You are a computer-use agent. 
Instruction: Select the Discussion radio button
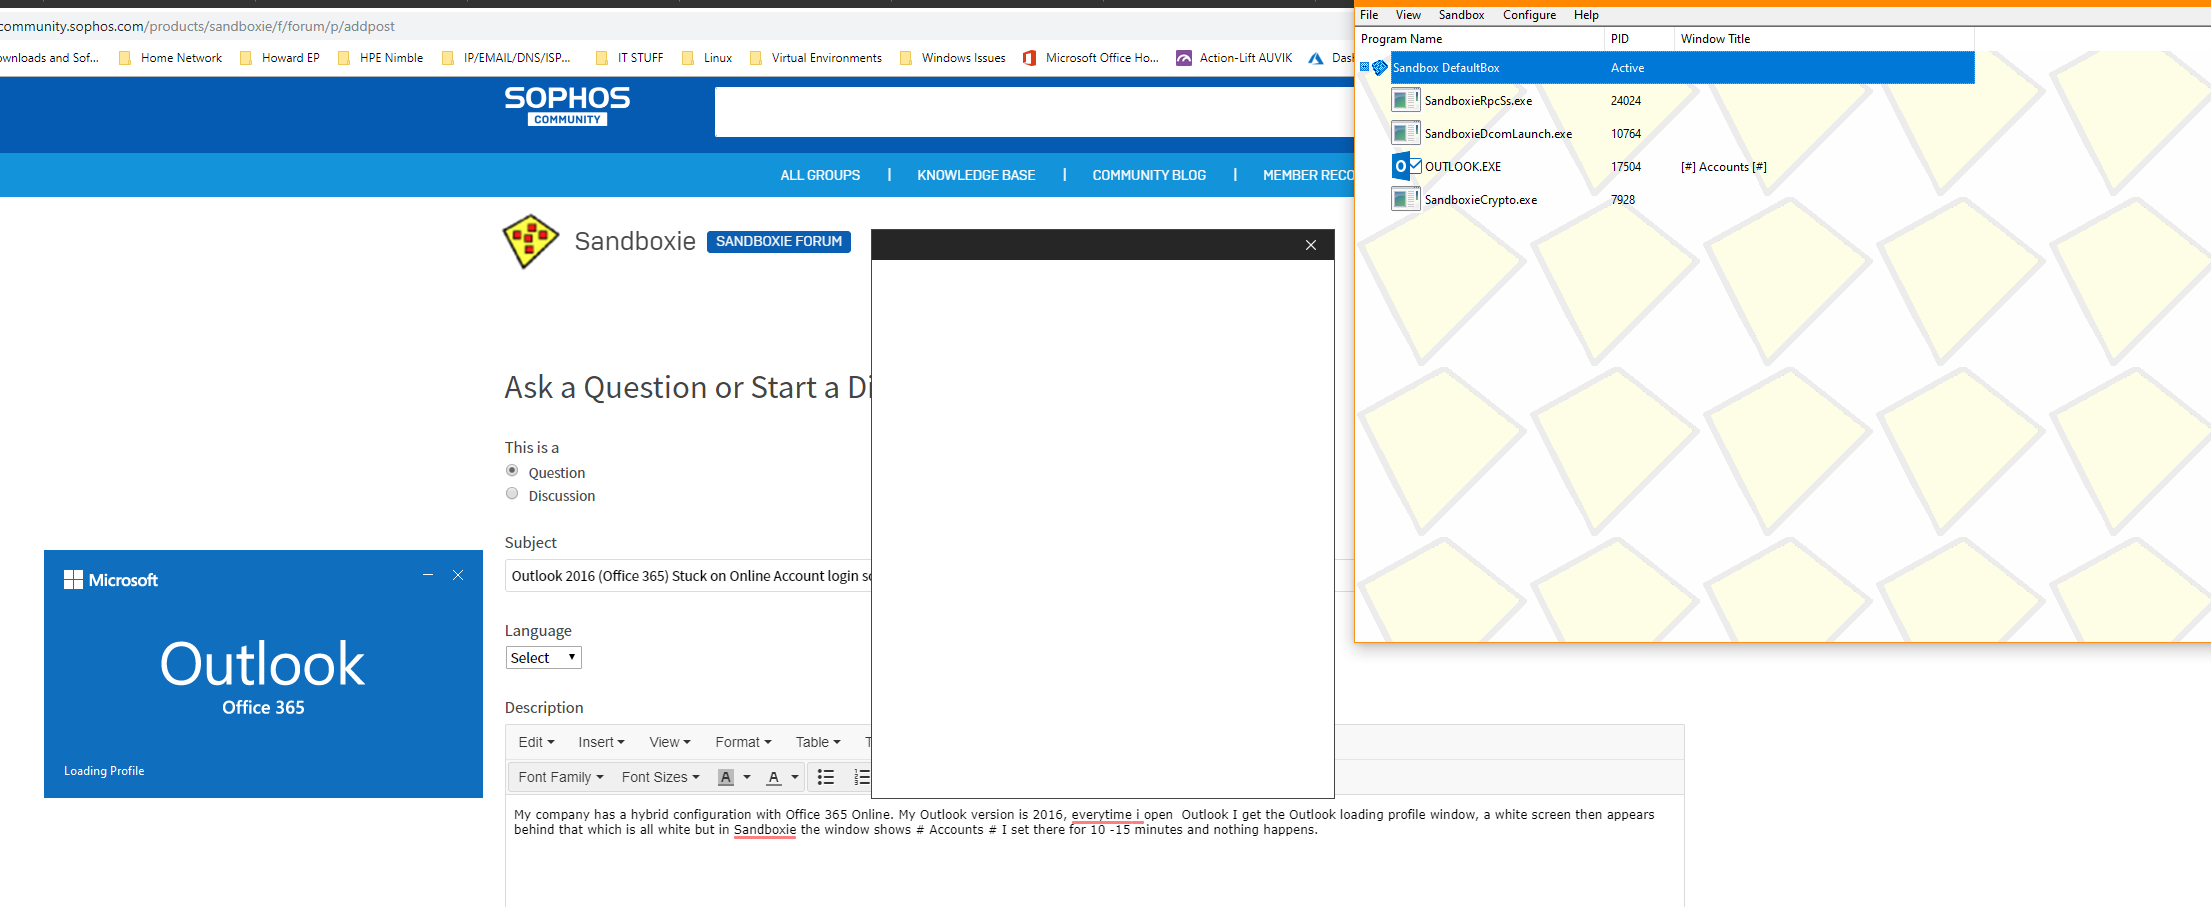(x=512, y=494)
